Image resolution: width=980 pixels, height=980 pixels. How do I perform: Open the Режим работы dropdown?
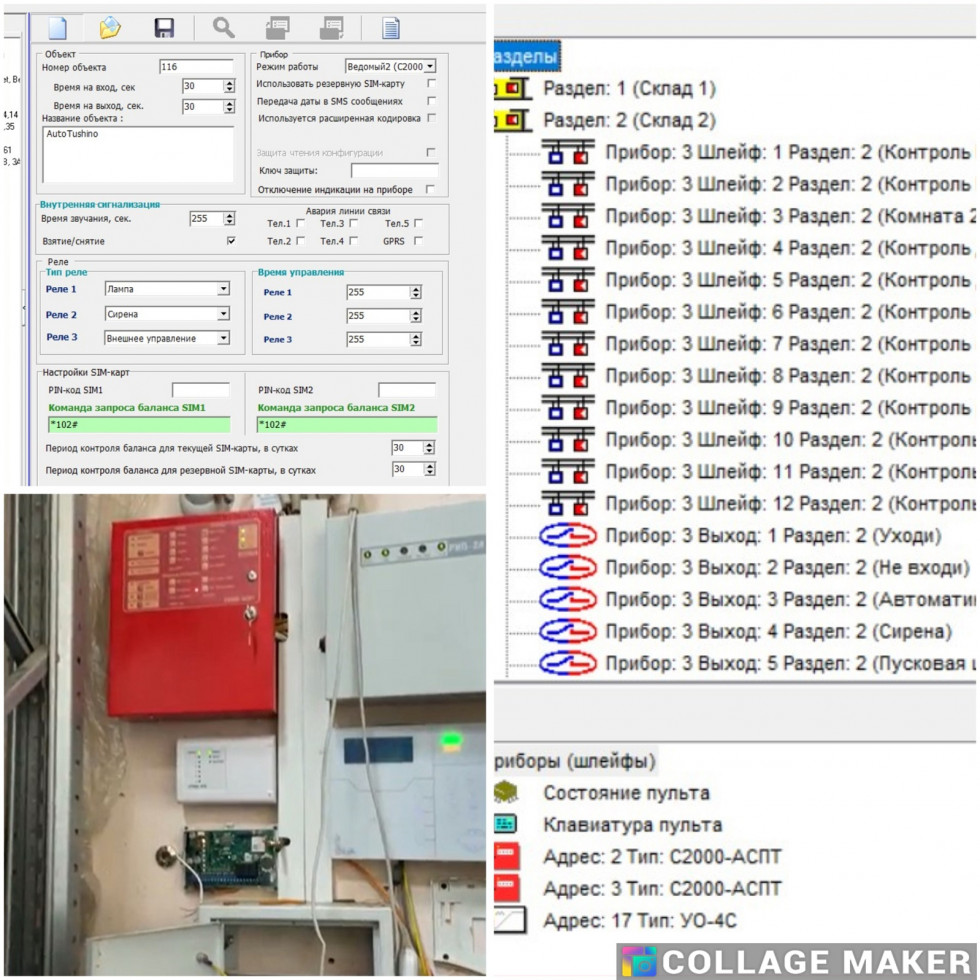click(x=430, y=66)
